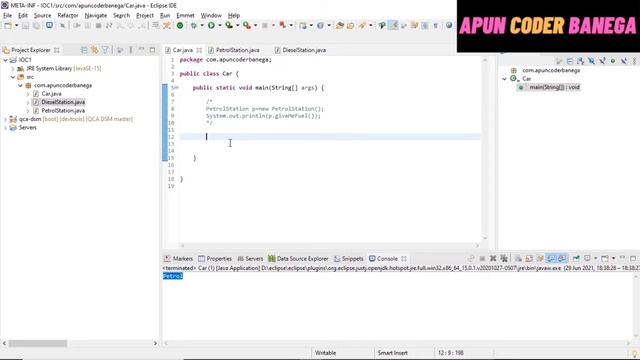Collapse the IOC1 project node
This screenshot has height=360, width=640.
pyautogui.click(x=5, y=60)
